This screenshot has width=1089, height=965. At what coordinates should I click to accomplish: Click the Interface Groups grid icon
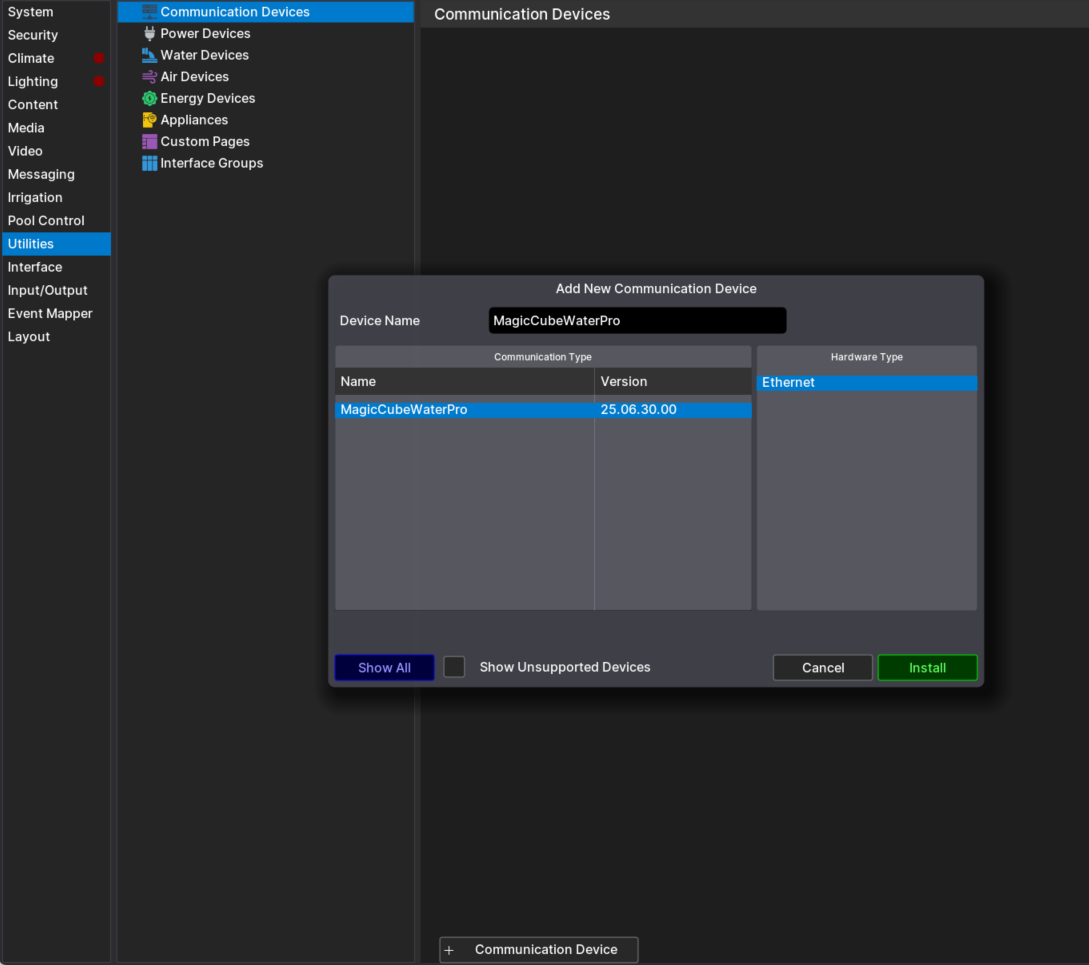tap(149, 163)
